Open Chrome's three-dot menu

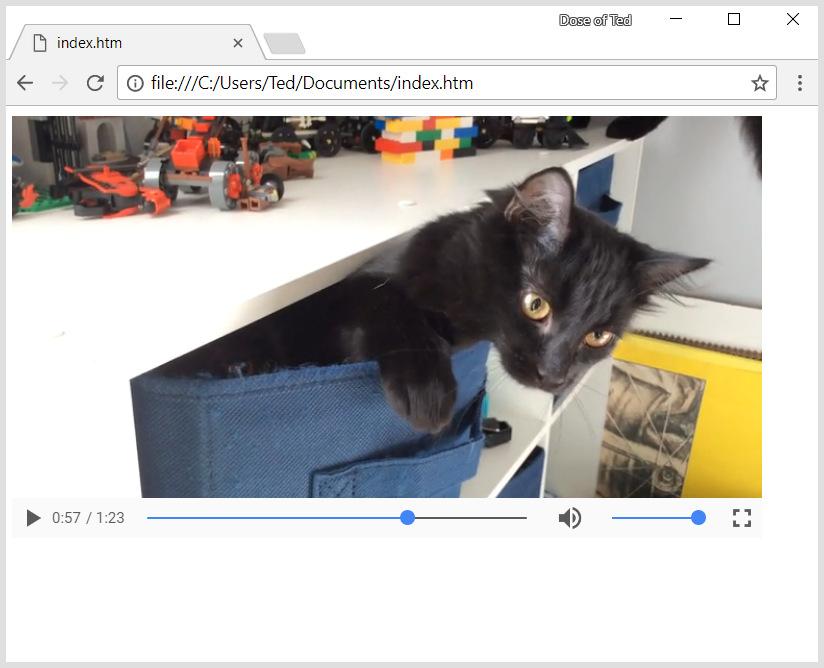point(800,83)
